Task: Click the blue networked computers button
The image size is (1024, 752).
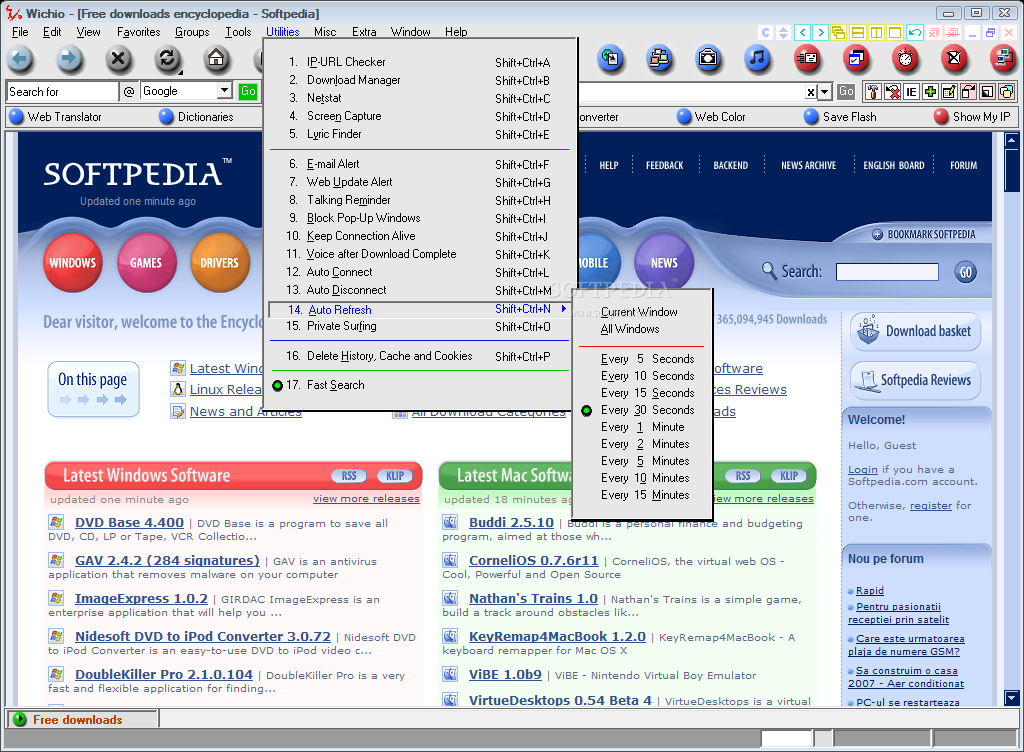Action: 660,59
